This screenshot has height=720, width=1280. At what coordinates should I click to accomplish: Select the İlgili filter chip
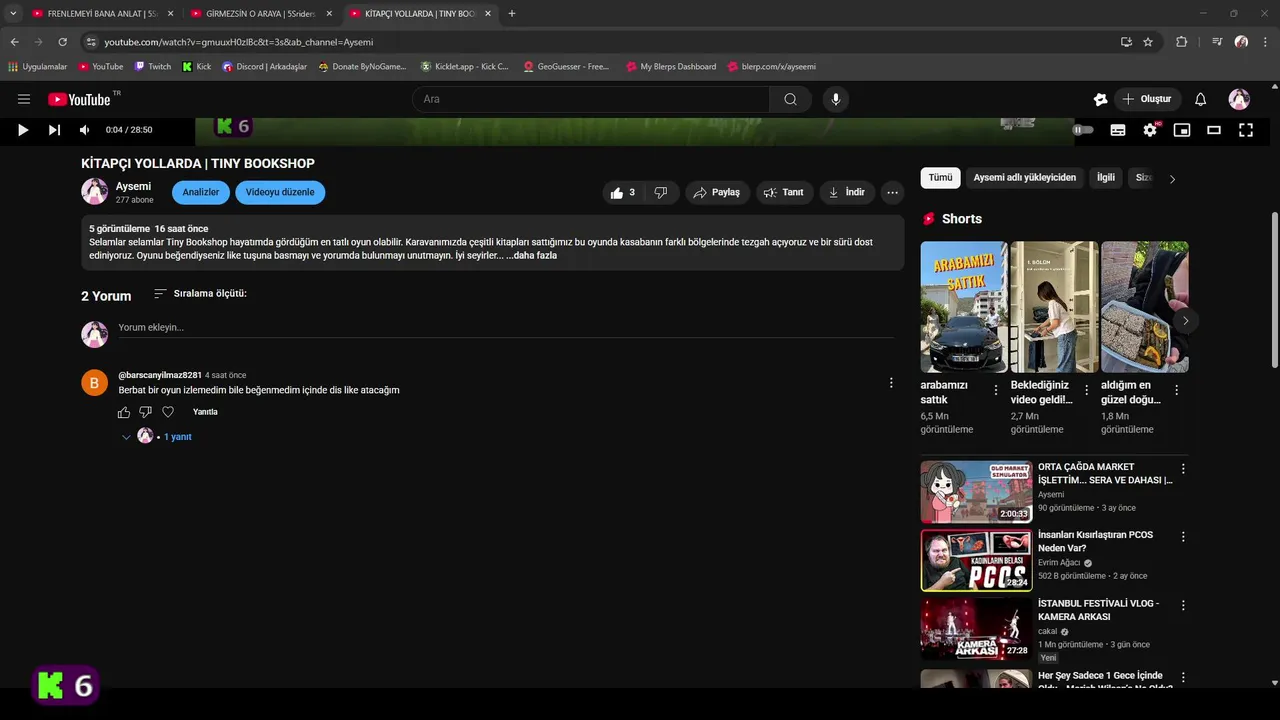click(1106, 178)
